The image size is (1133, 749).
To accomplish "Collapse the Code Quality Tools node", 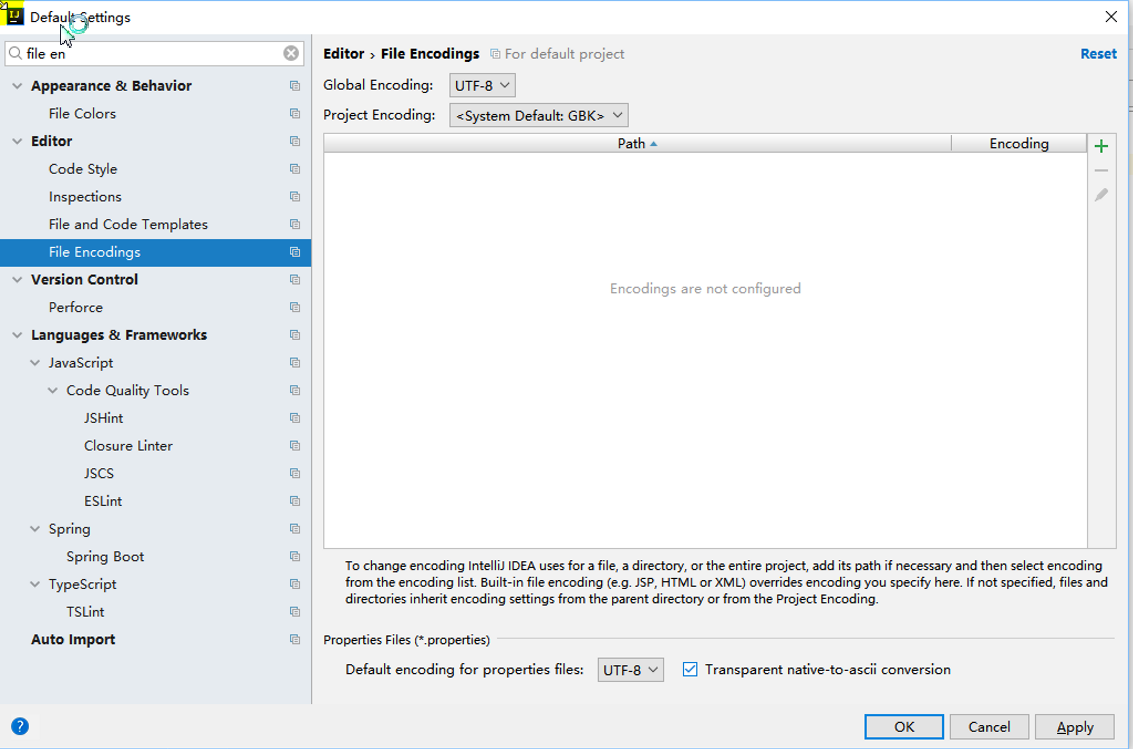I will click(x=53, y=390).
